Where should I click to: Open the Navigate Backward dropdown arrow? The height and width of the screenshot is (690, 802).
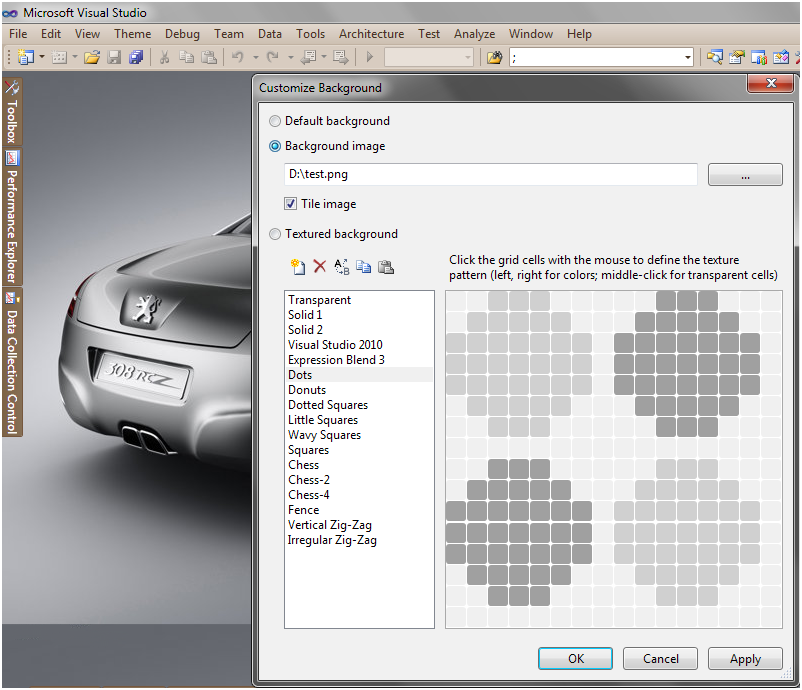click(324, 57)
